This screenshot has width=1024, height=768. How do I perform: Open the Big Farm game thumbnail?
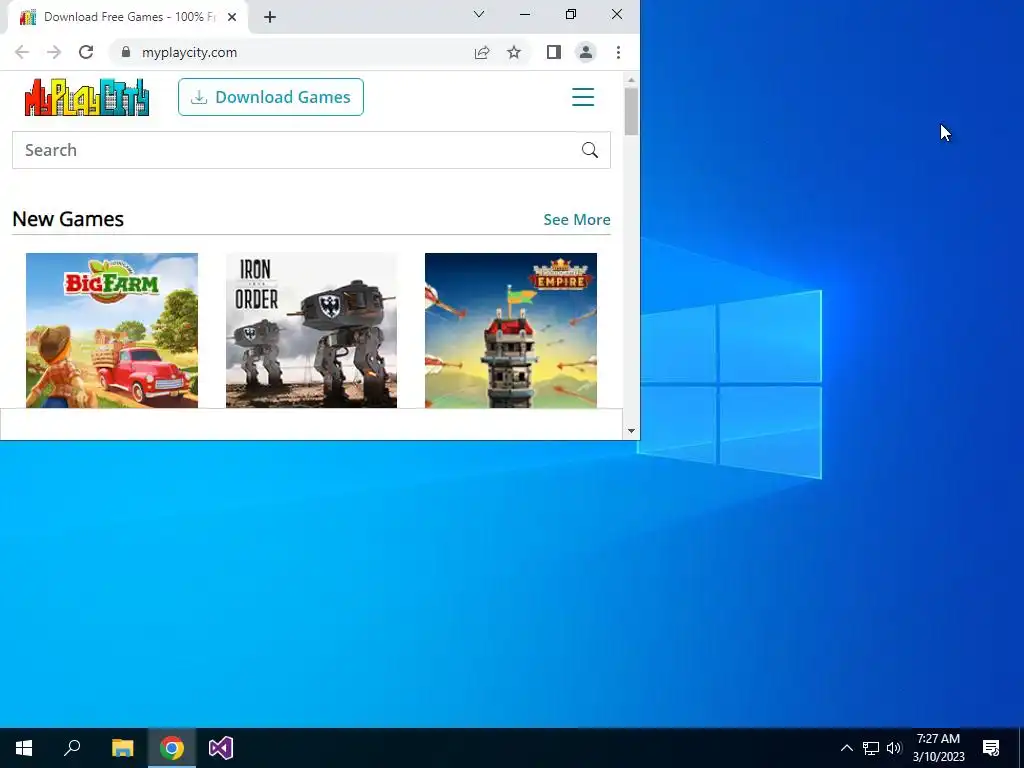[x=112, y=330]
